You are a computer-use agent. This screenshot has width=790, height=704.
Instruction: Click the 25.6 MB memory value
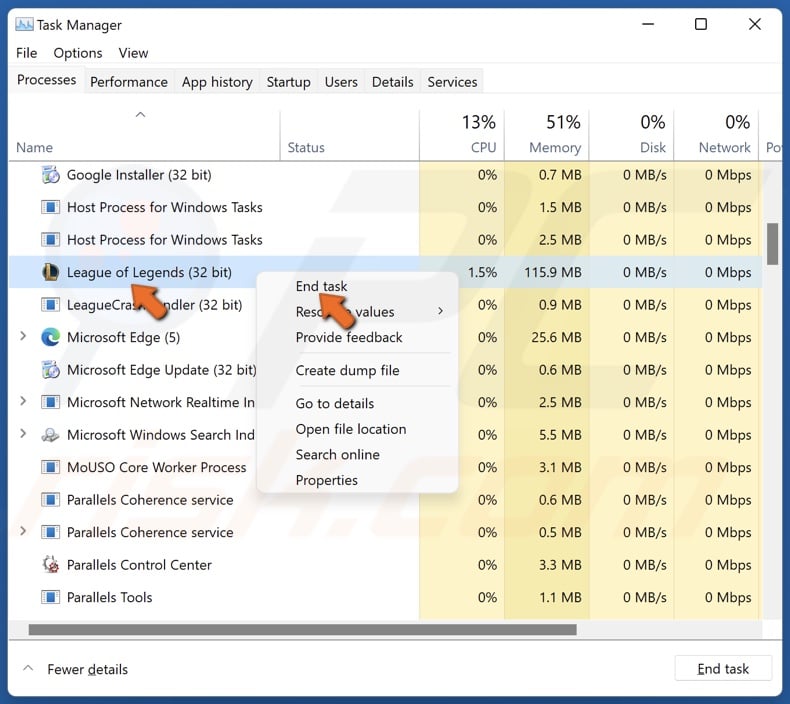click(556, 337)
